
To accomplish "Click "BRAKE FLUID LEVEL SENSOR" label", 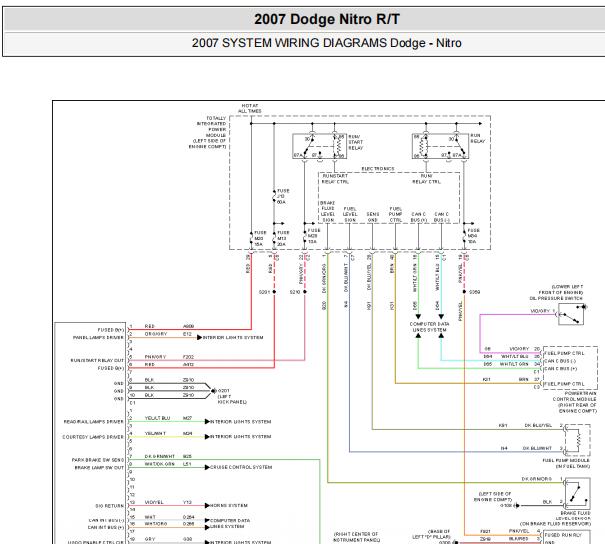I will click(575, 516).
